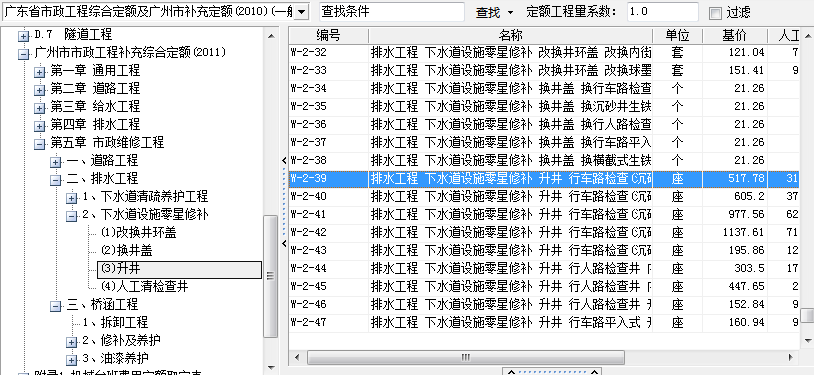Screen dimensions: 814x375
Task: Click the 单位 column header
Action: pos(677,36)
